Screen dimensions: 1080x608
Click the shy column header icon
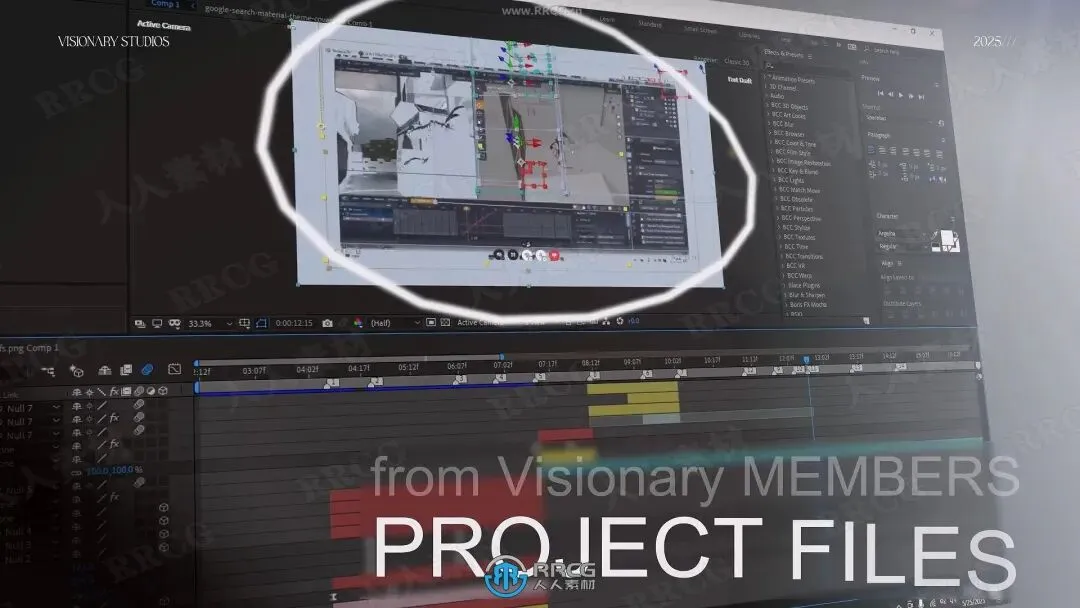76,392
